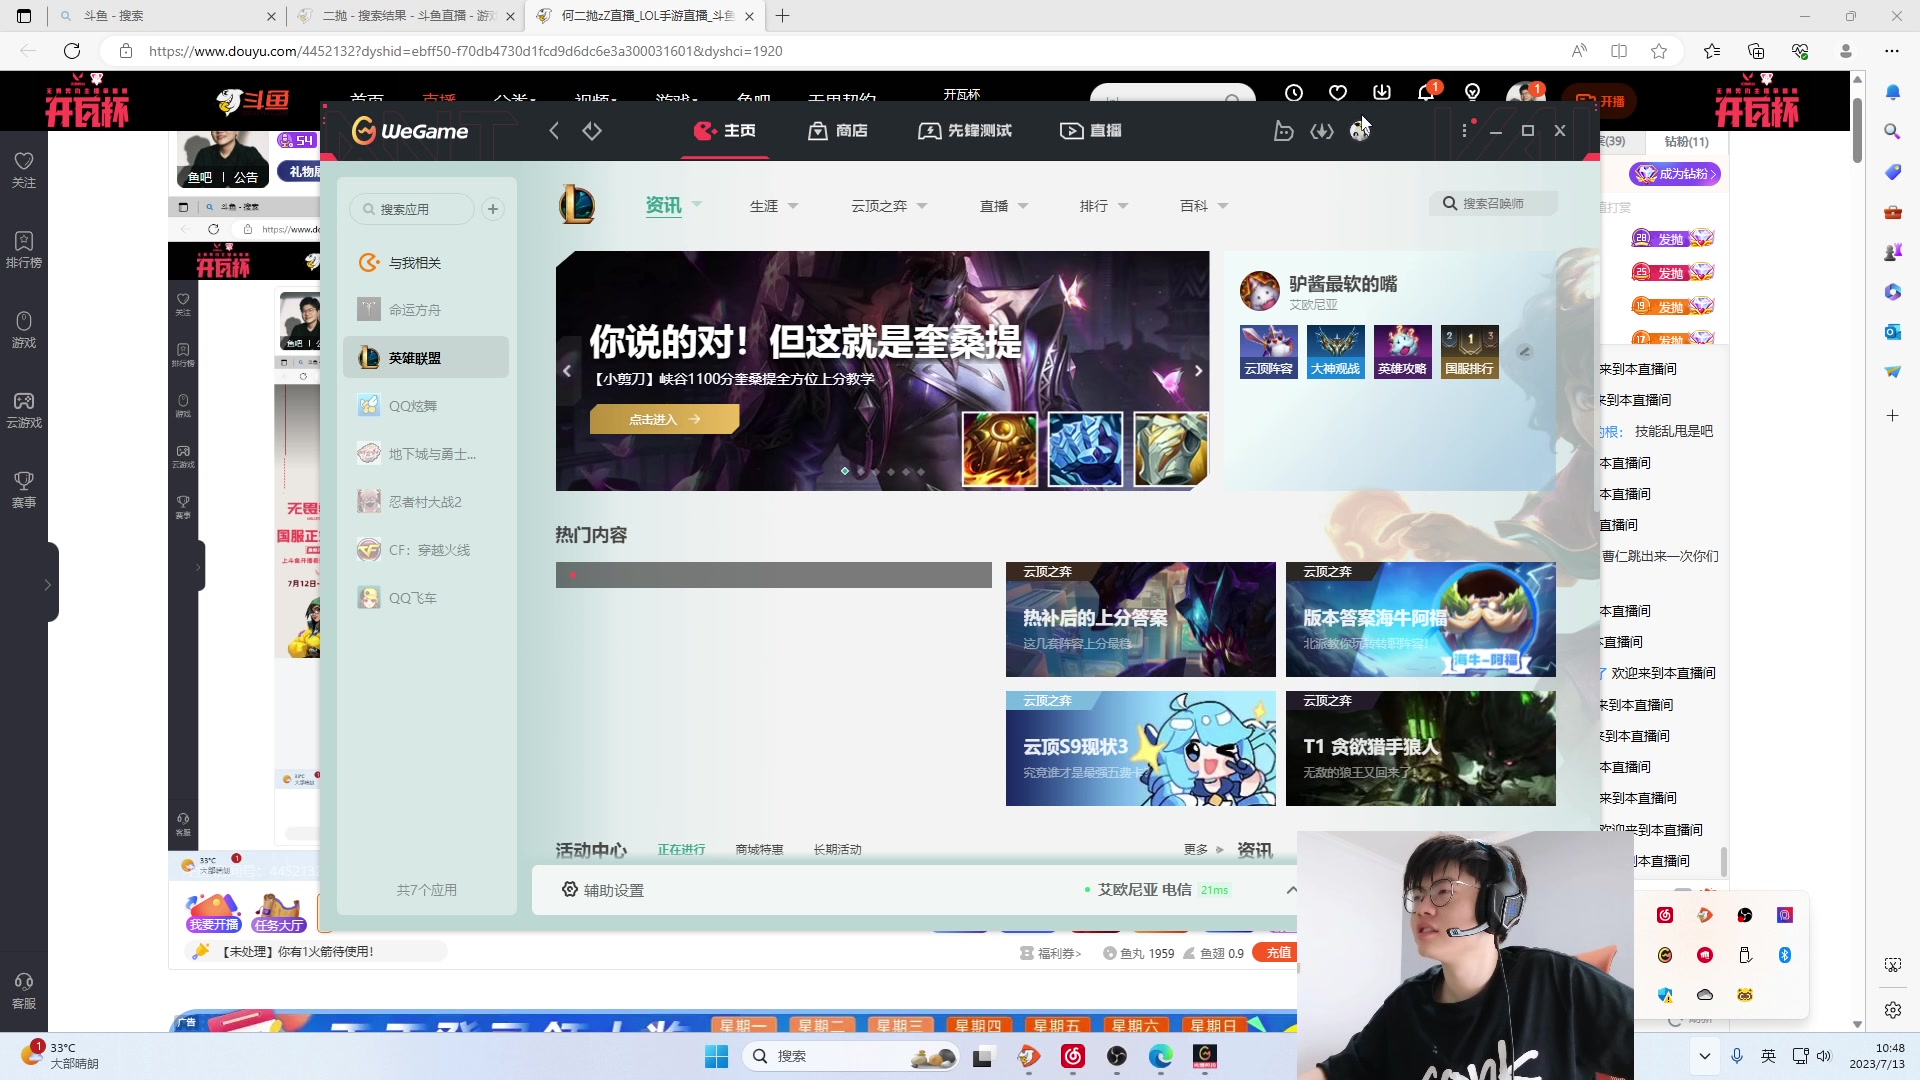The image size is (1920, 1080).
Task: Click the 搜索召唤师 search box
Action: coord(1493,203)
